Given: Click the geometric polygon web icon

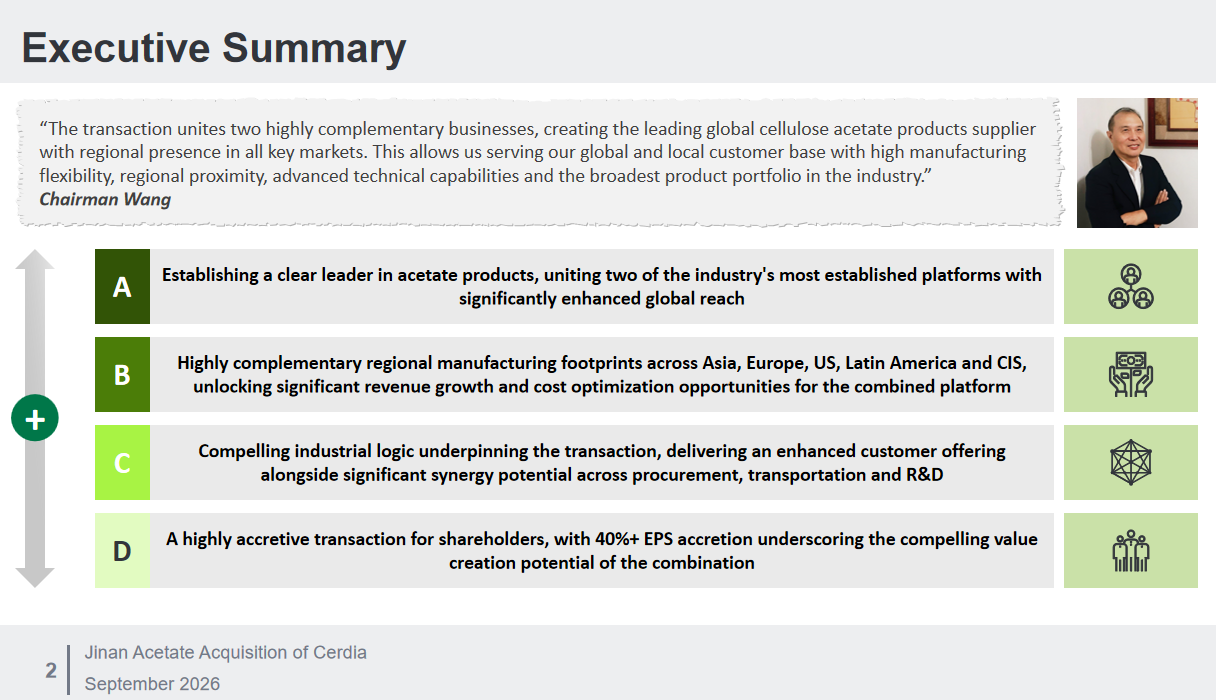Looking at the screenshot, I should (1131, 462).
